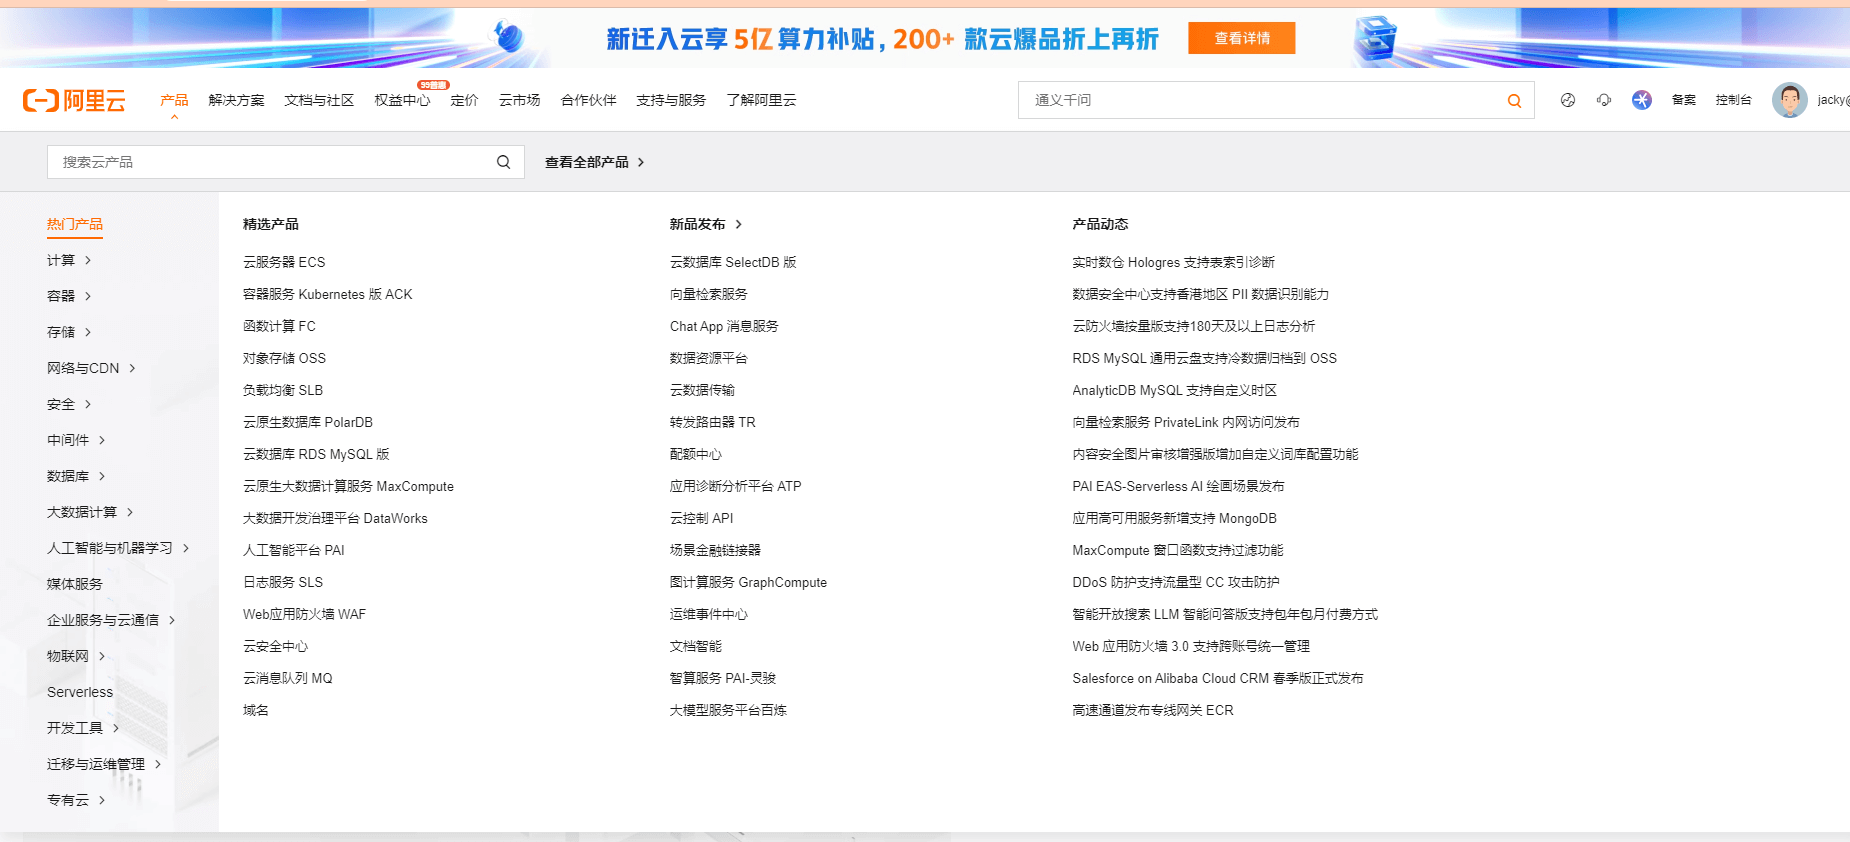Expand the 数据库 category
Screen dimensions: 1850x842
click(76, 476)
